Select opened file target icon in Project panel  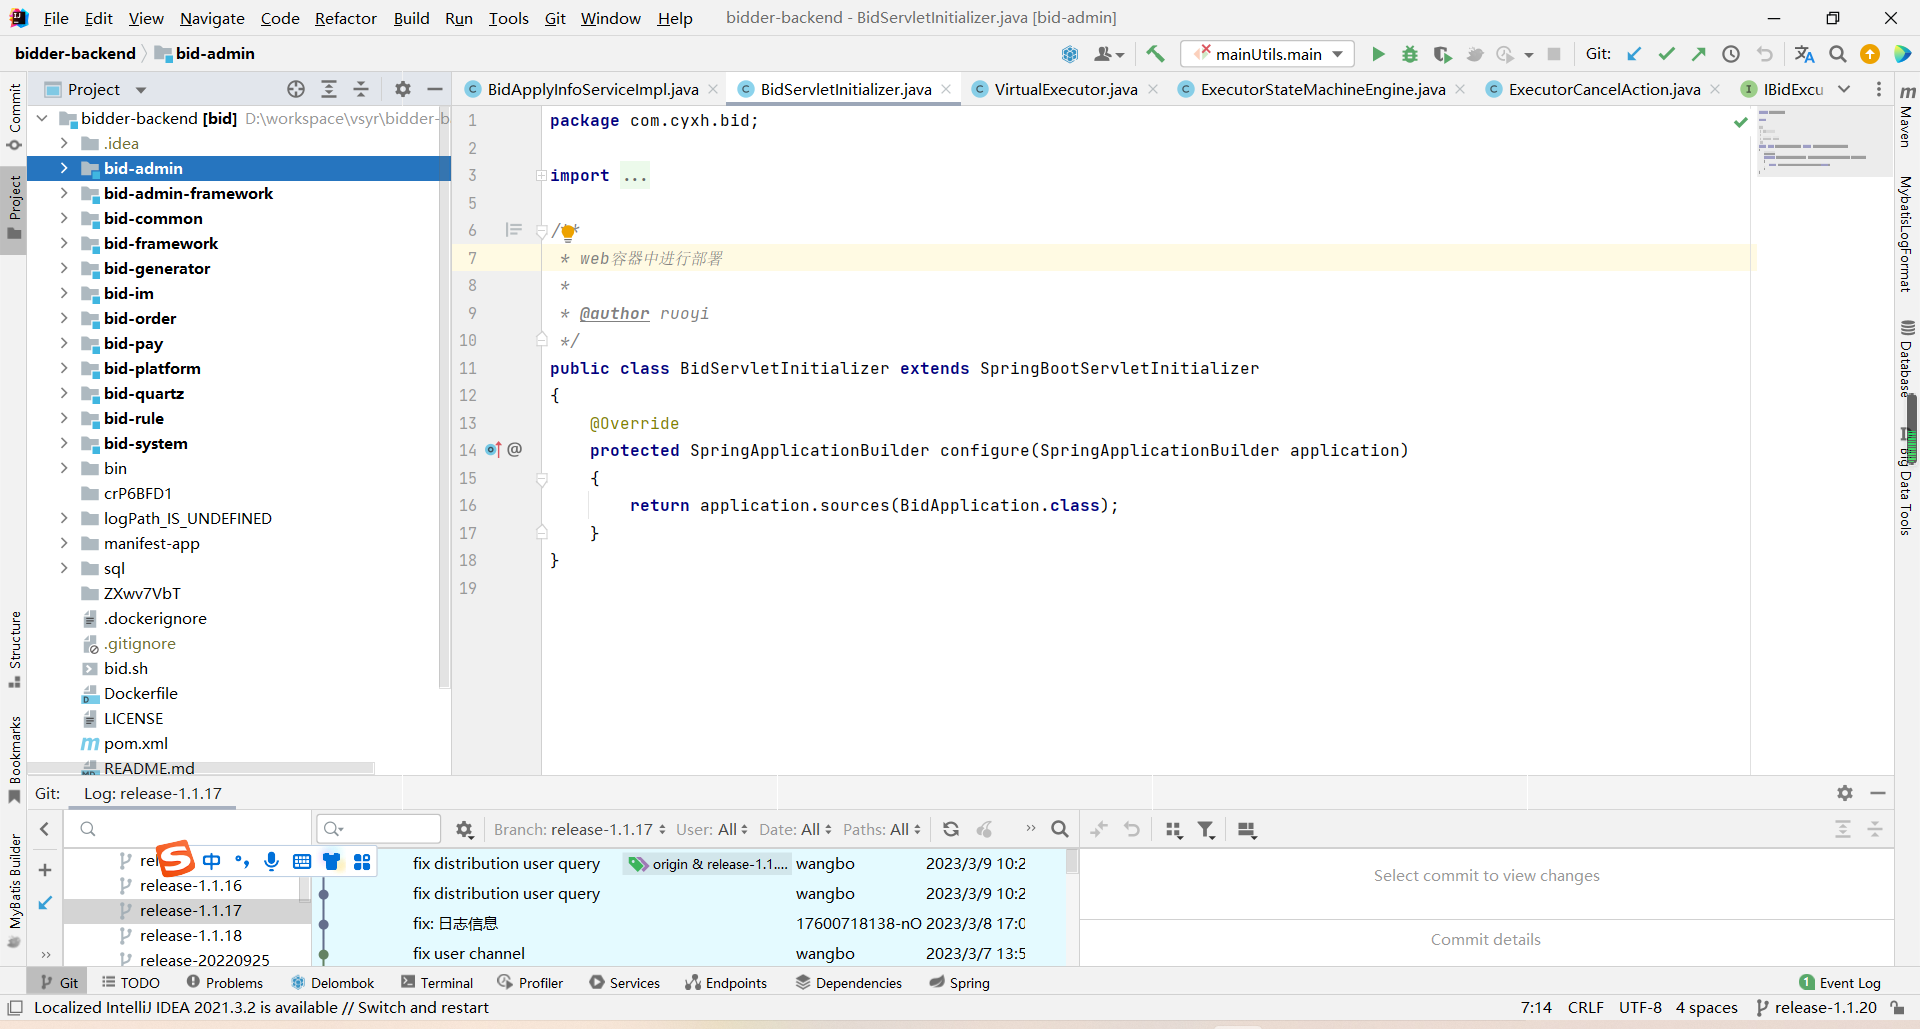click(296, 89)
